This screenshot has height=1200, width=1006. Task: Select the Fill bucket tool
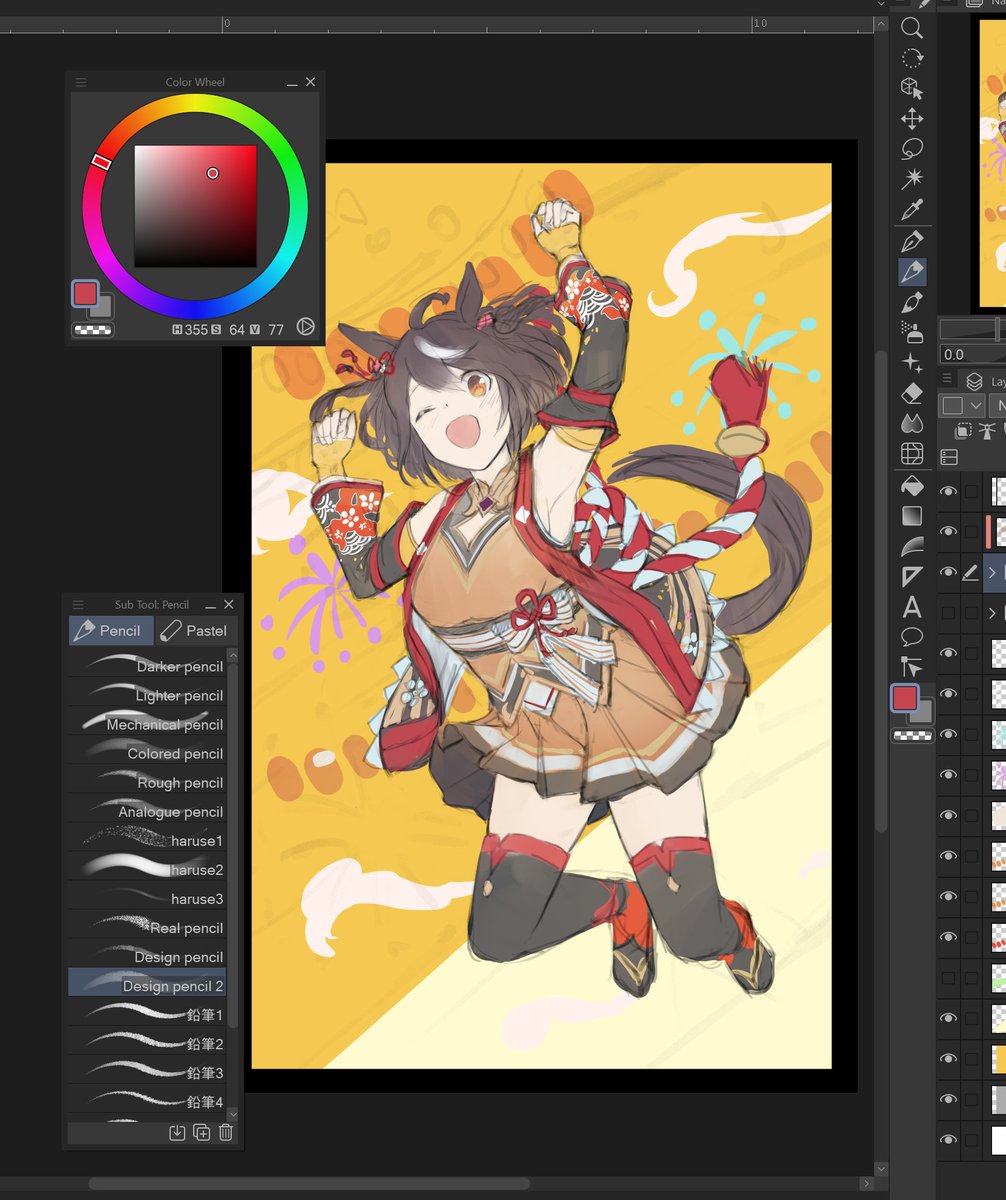click(912, 486)
